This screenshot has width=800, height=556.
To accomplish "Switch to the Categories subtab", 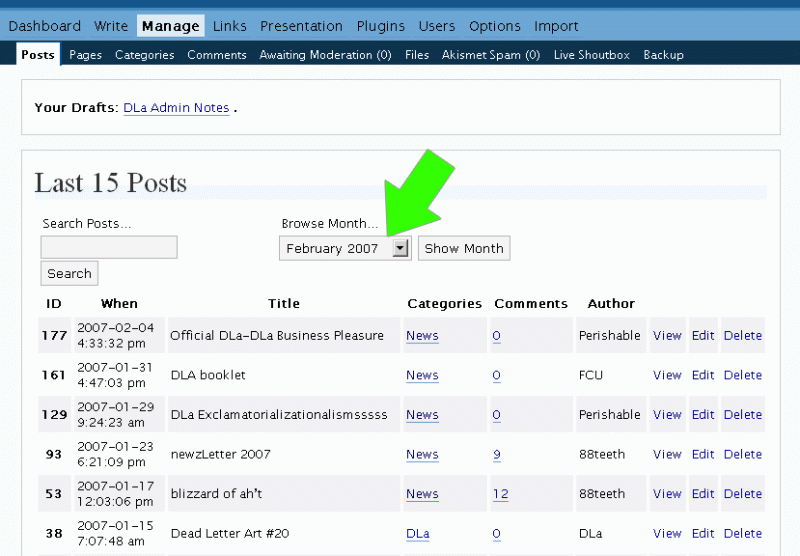I will tap(144, 55).
